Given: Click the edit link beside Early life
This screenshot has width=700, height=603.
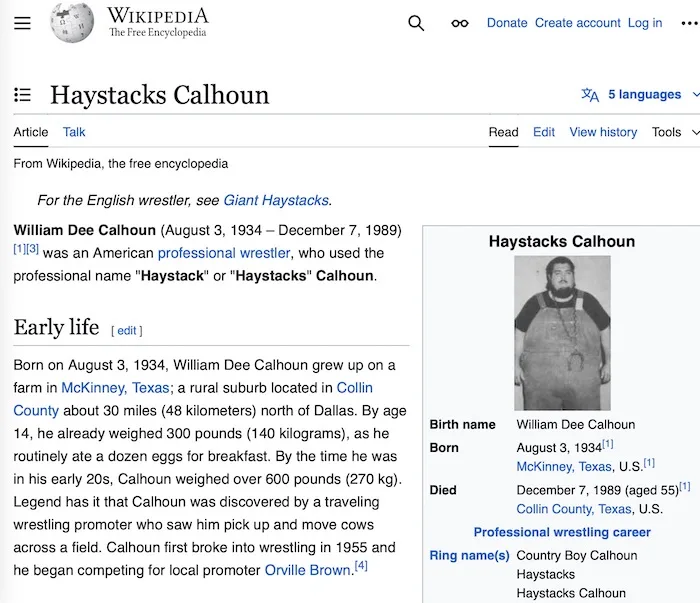Looking at the screenshot, I should [x=127, y=331].
